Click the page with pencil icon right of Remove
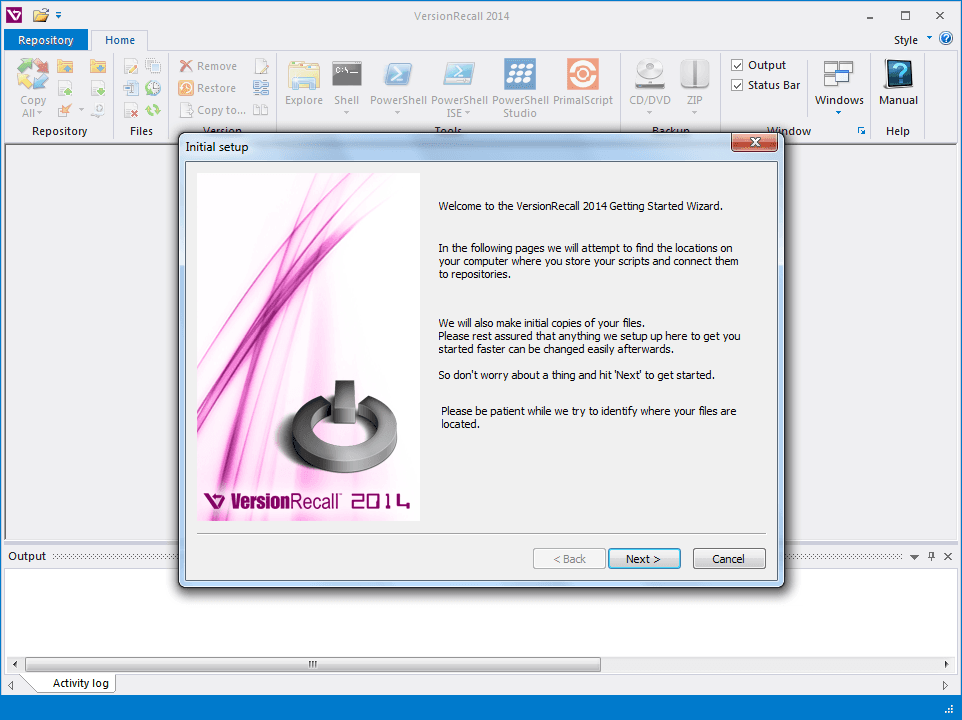The width and height of the screenshot is (962, 720). [261, 66]
